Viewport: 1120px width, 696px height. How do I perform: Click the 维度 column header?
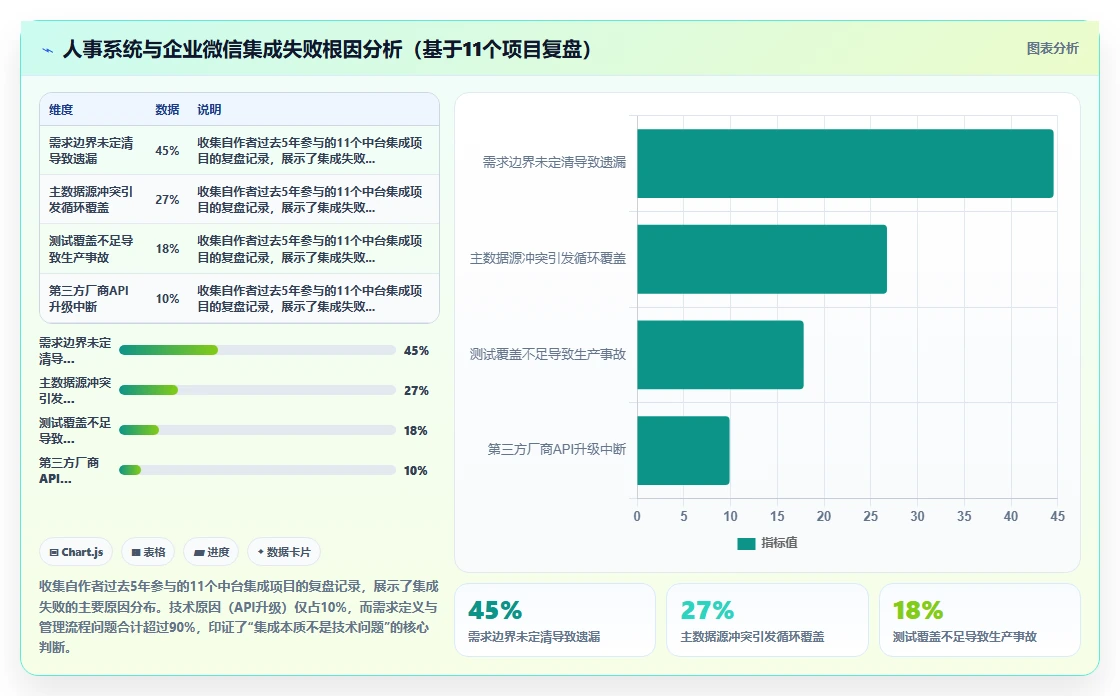click(61, 109)
